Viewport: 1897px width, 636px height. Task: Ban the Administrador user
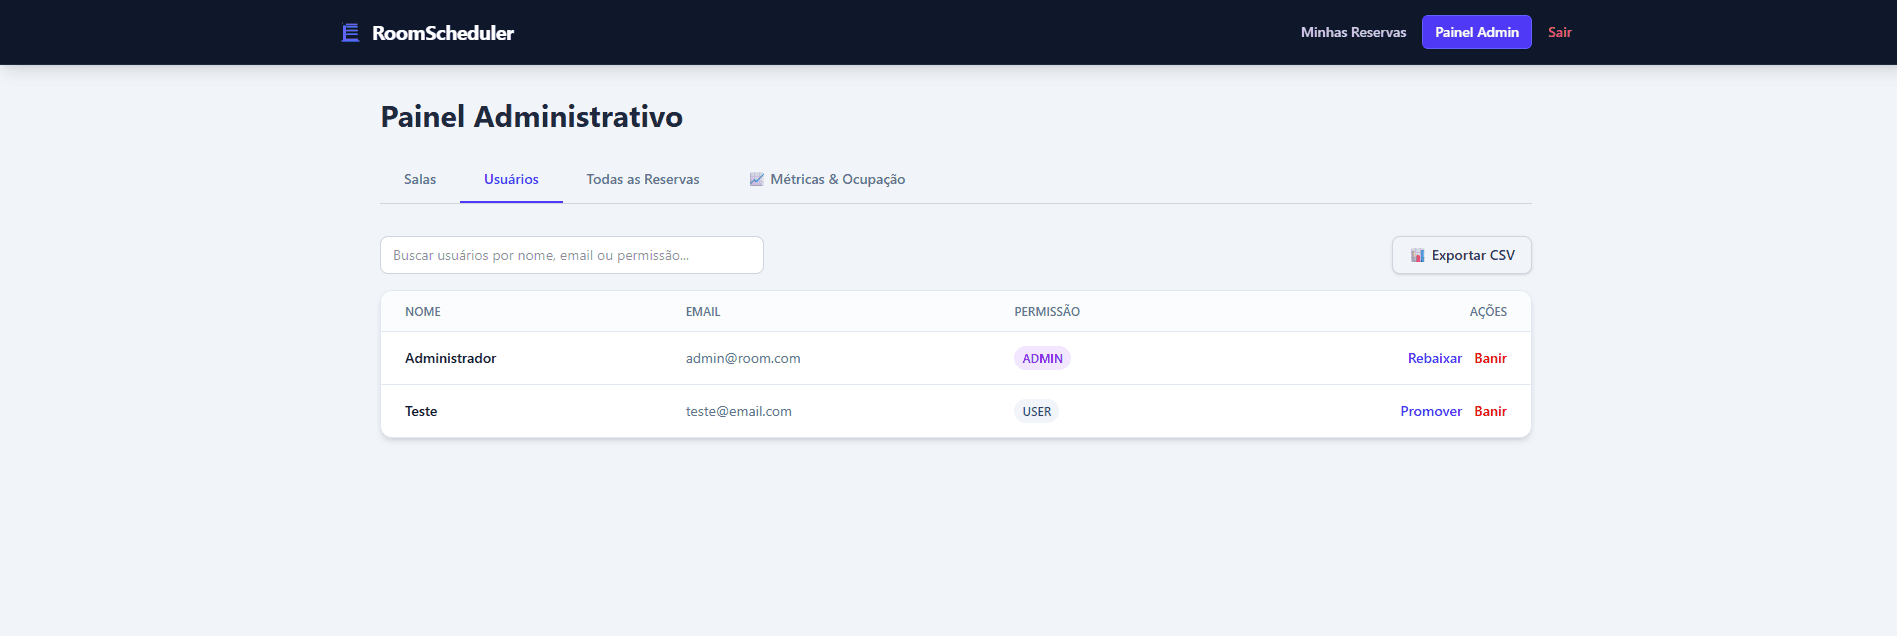[1490, 359]
